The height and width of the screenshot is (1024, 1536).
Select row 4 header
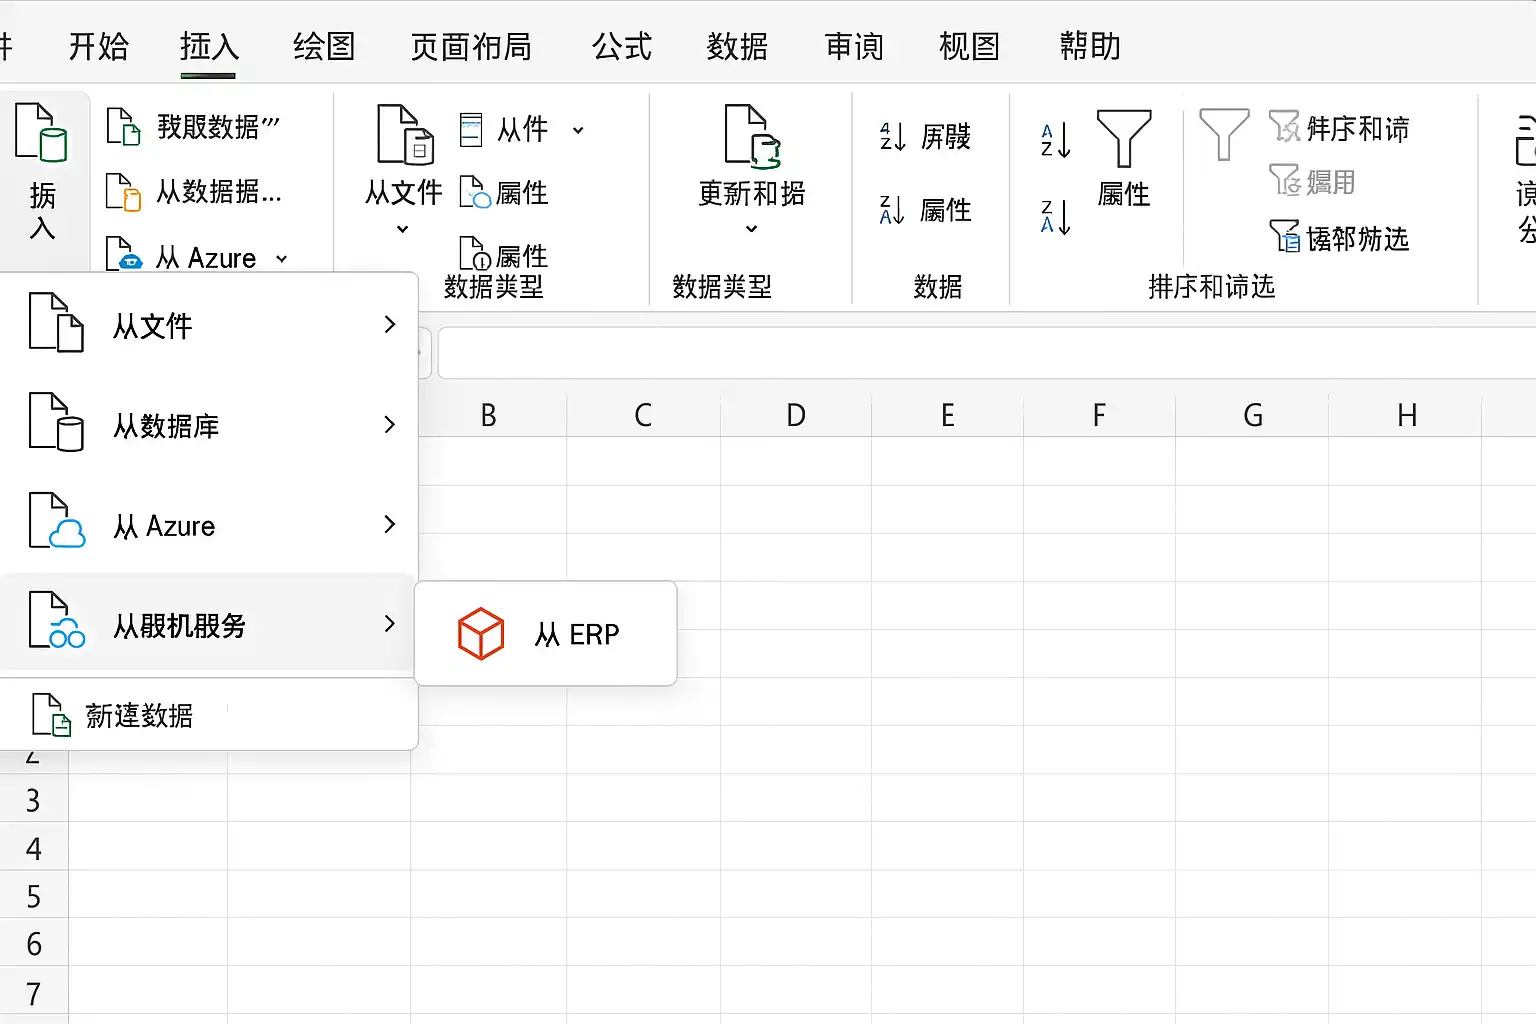(34, 848)
